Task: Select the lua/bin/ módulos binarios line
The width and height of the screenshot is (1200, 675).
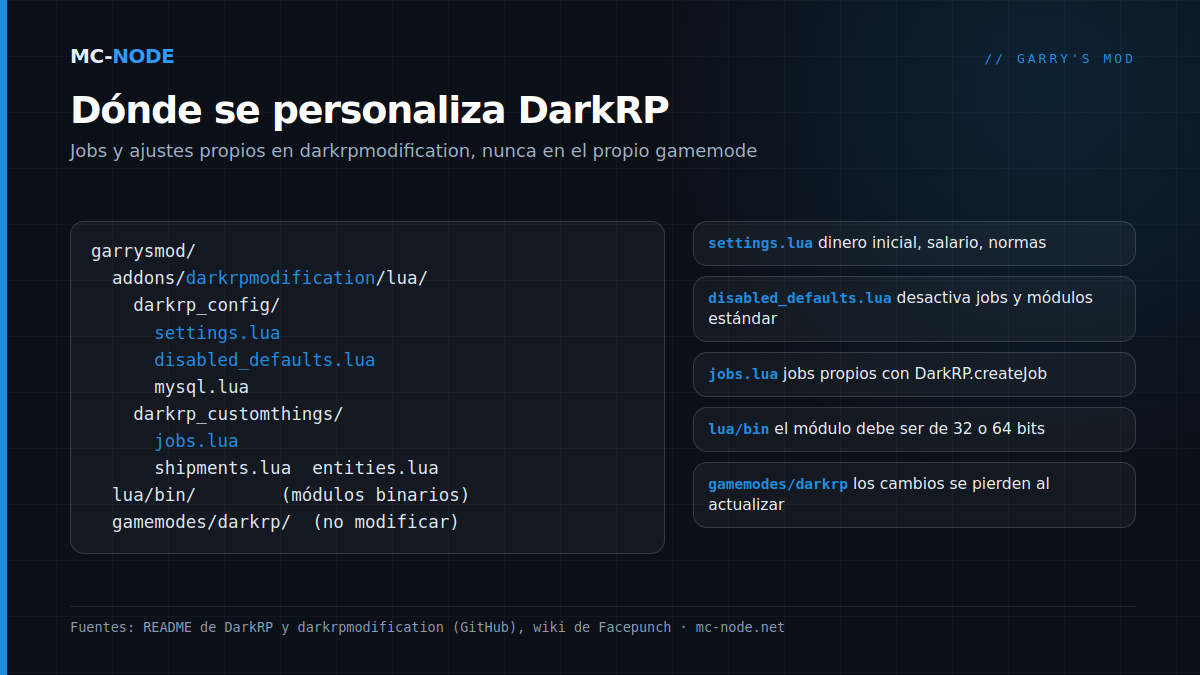Action: click(x=290, y=495)
